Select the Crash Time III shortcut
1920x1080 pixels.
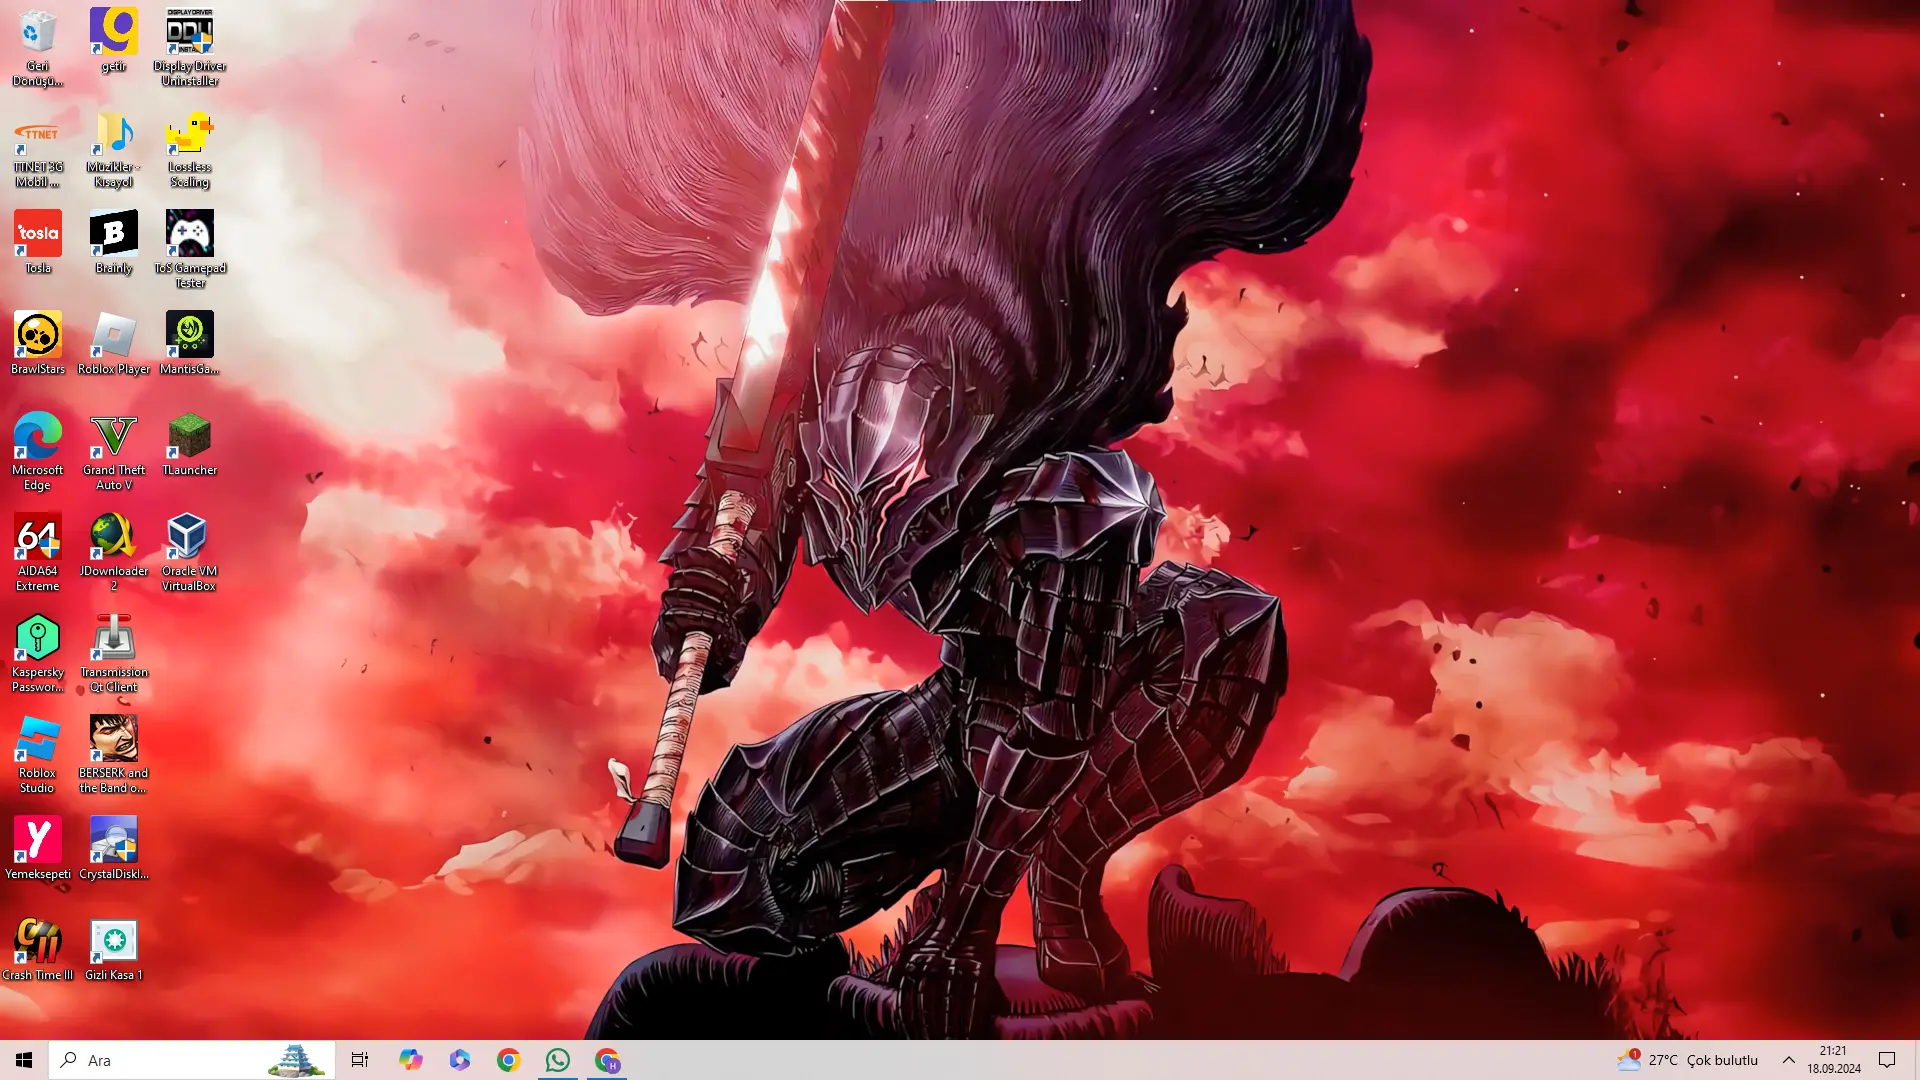(x=38, y=949)
